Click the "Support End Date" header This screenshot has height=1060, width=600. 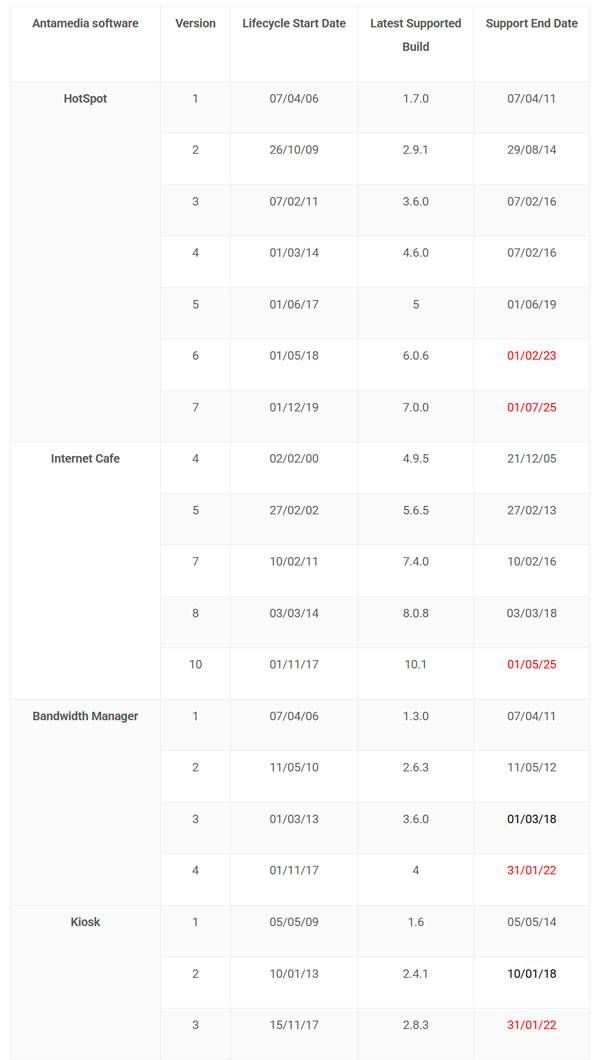[x=531, y=23]
